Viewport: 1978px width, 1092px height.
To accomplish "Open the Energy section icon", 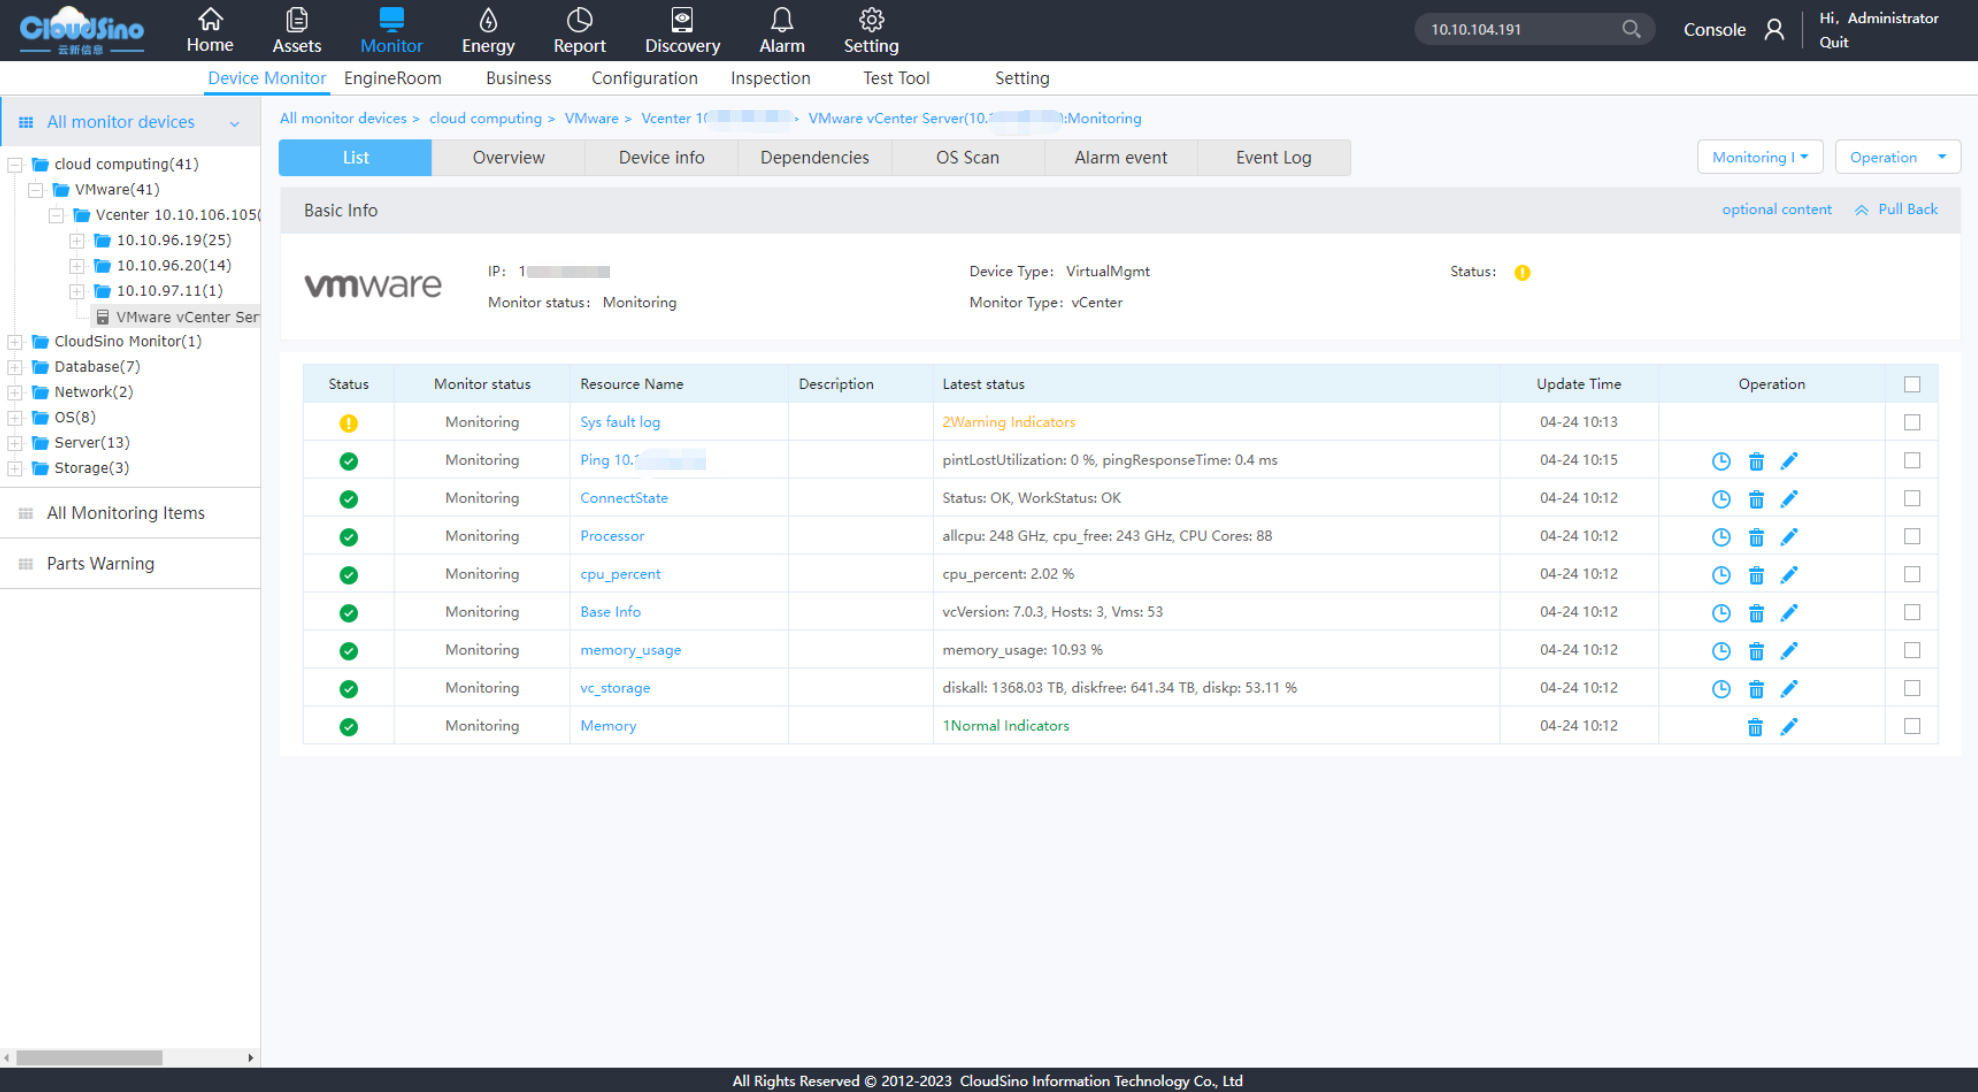I will [488, 19].
